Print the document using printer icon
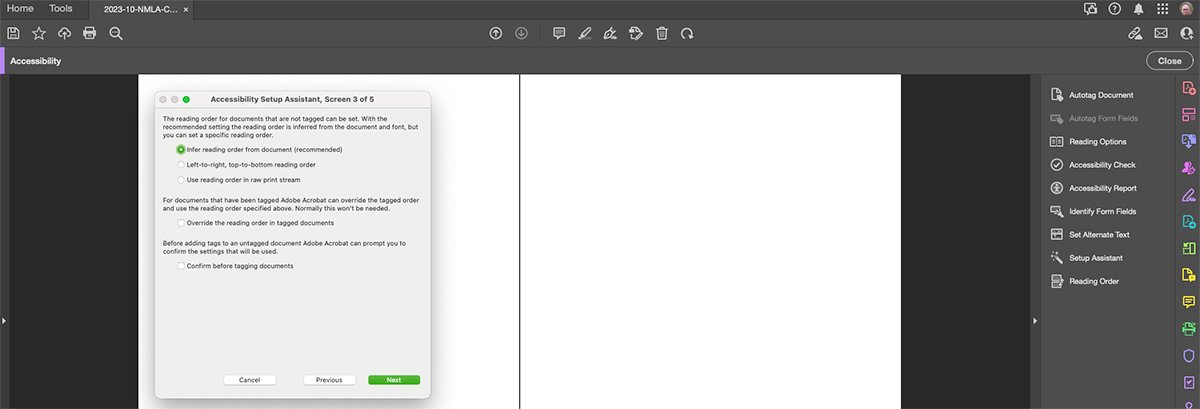 coord(90,33)
